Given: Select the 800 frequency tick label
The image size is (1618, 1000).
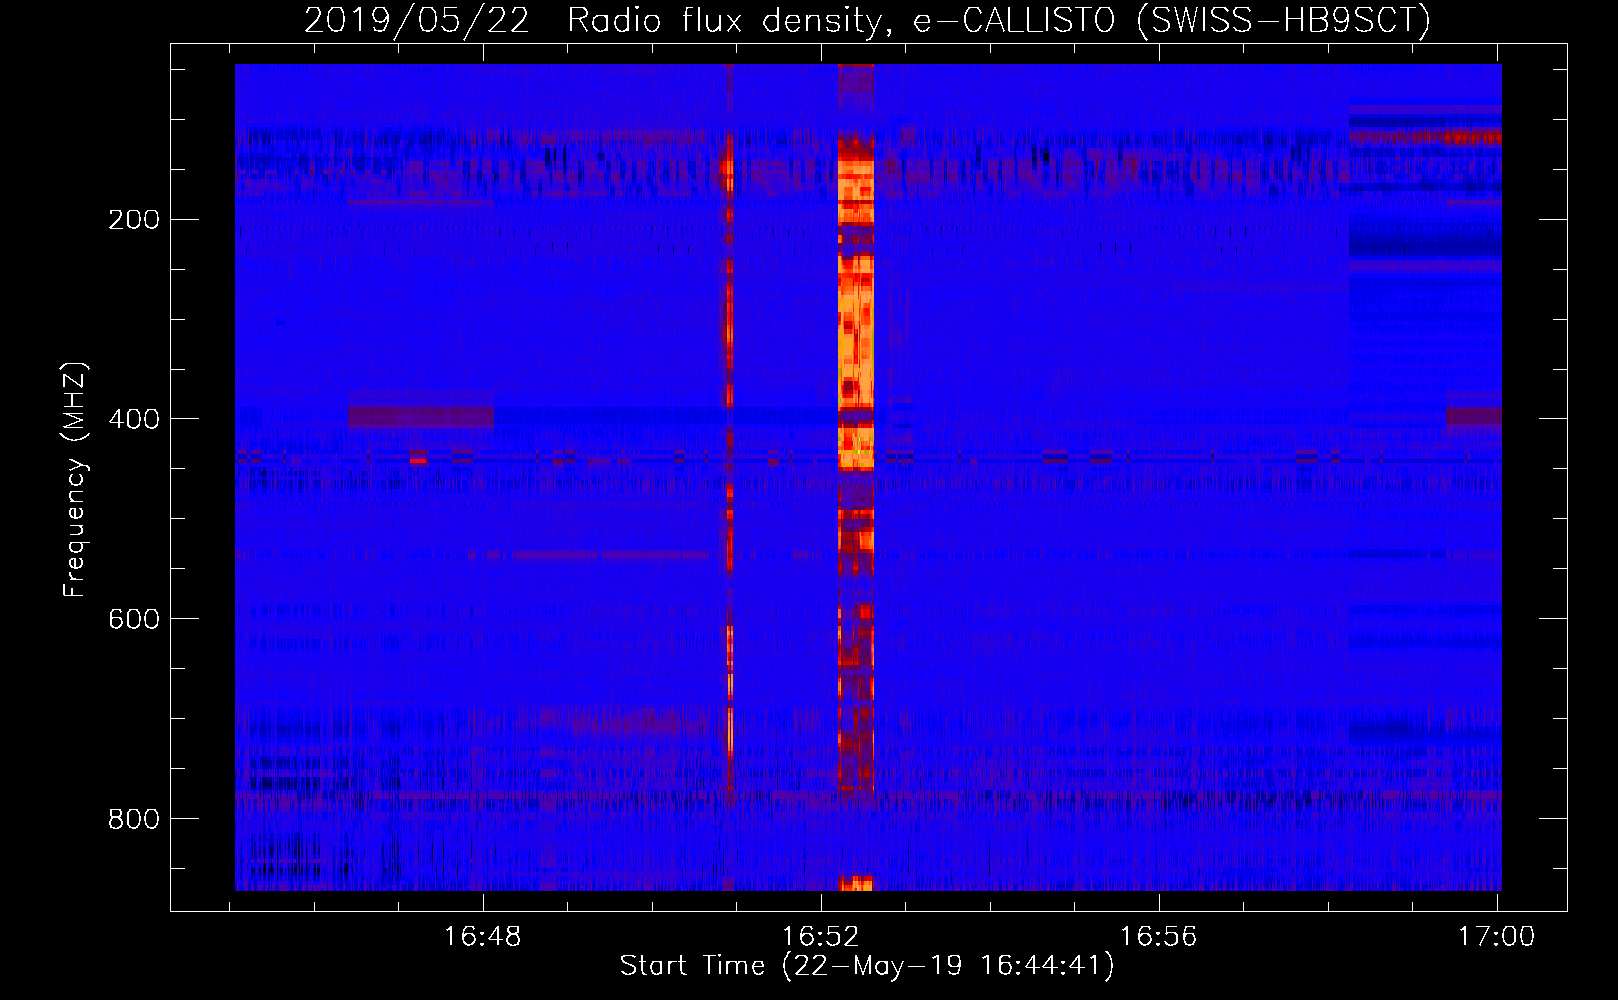Looking at the screenshot, I should pos(134,819).
